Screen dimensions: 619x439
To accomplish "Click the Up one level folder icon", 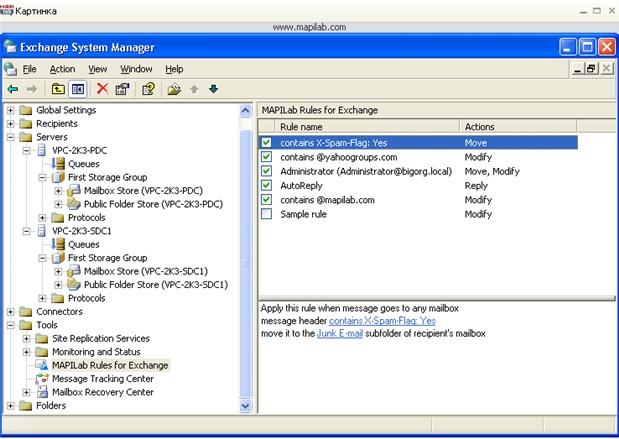I will point(58,89).
